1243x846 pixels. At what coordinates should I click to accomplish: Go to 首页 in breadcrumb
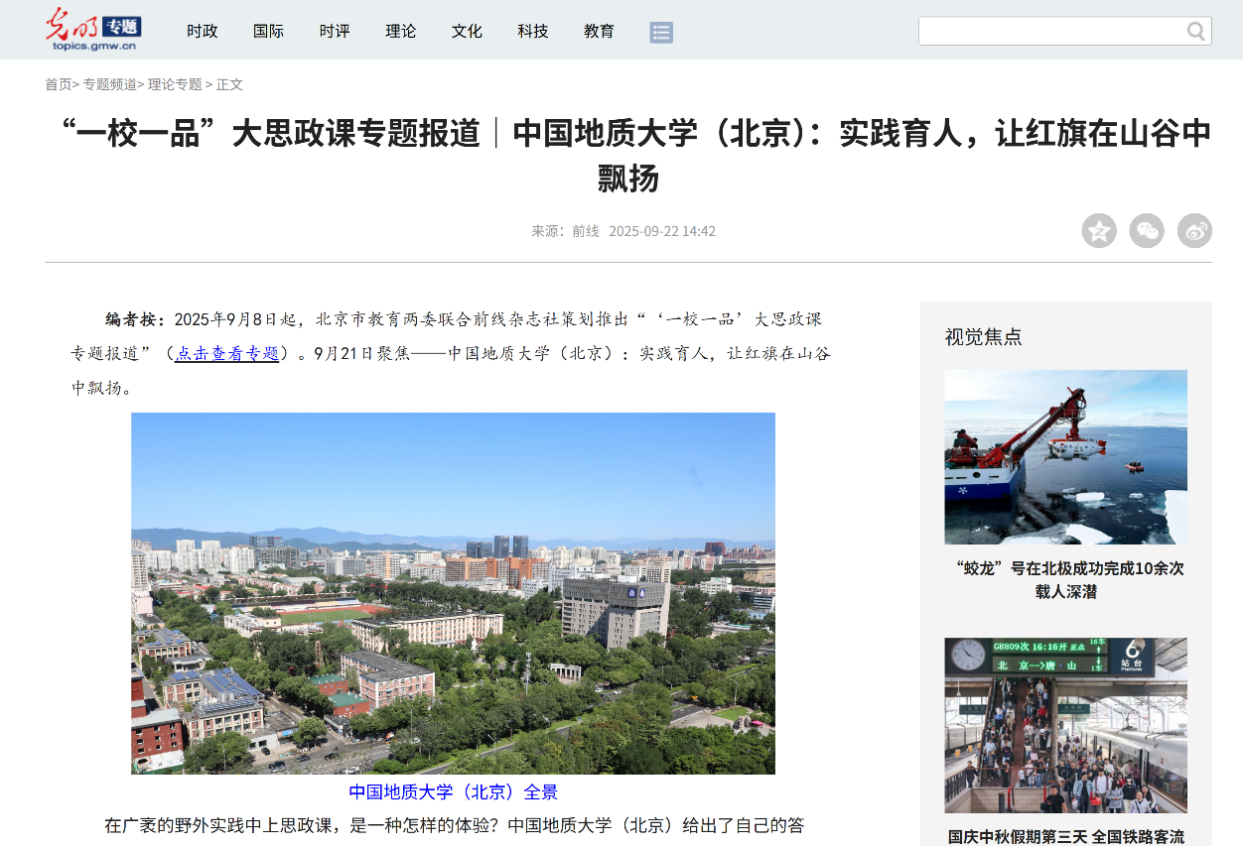[58, 85]
